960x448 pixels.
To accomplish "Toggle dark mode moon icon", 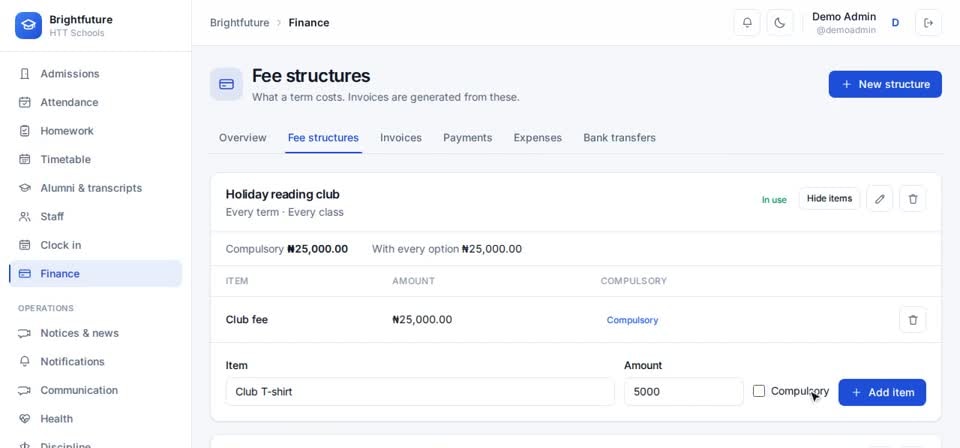I will pos(779,23).
